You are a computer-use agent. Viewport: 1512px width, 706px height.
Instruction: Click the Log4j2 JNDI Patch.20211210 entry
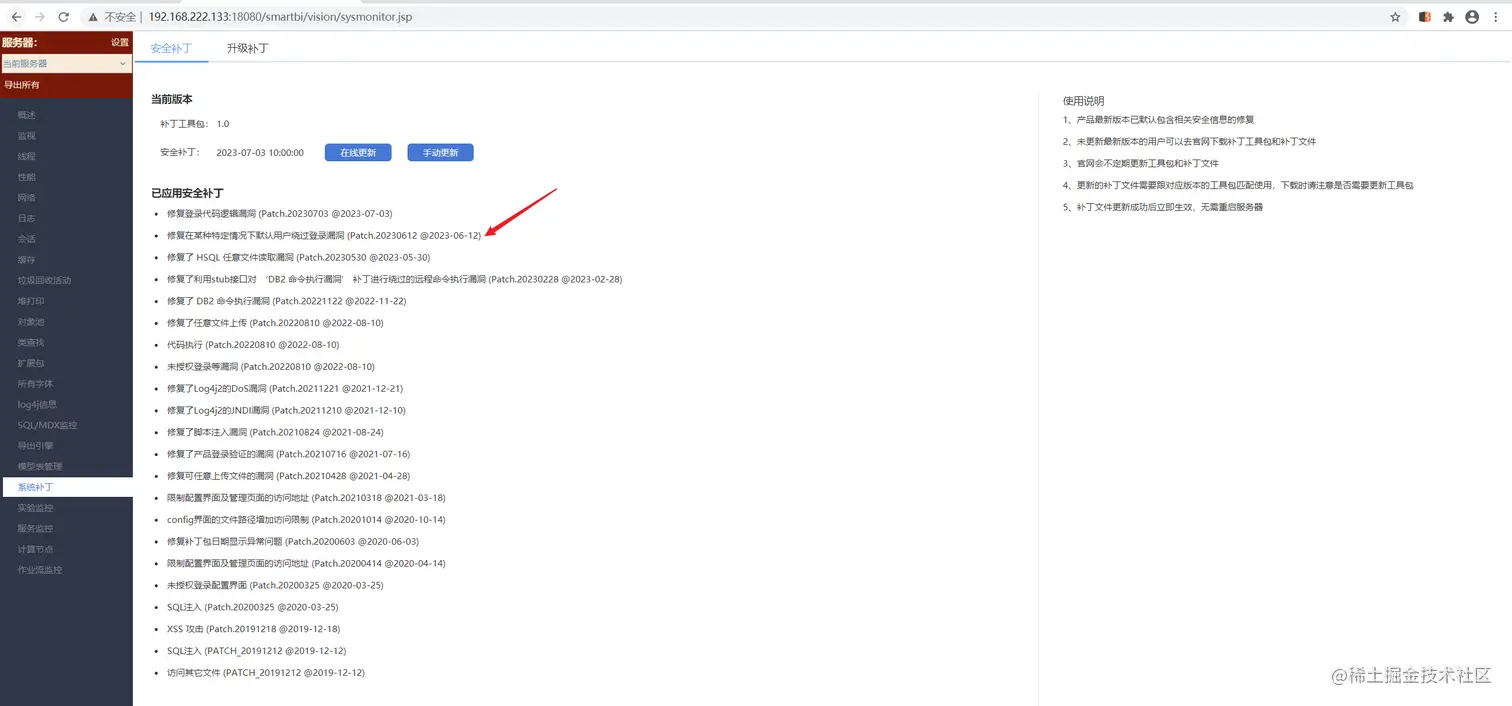click(286, 410)
